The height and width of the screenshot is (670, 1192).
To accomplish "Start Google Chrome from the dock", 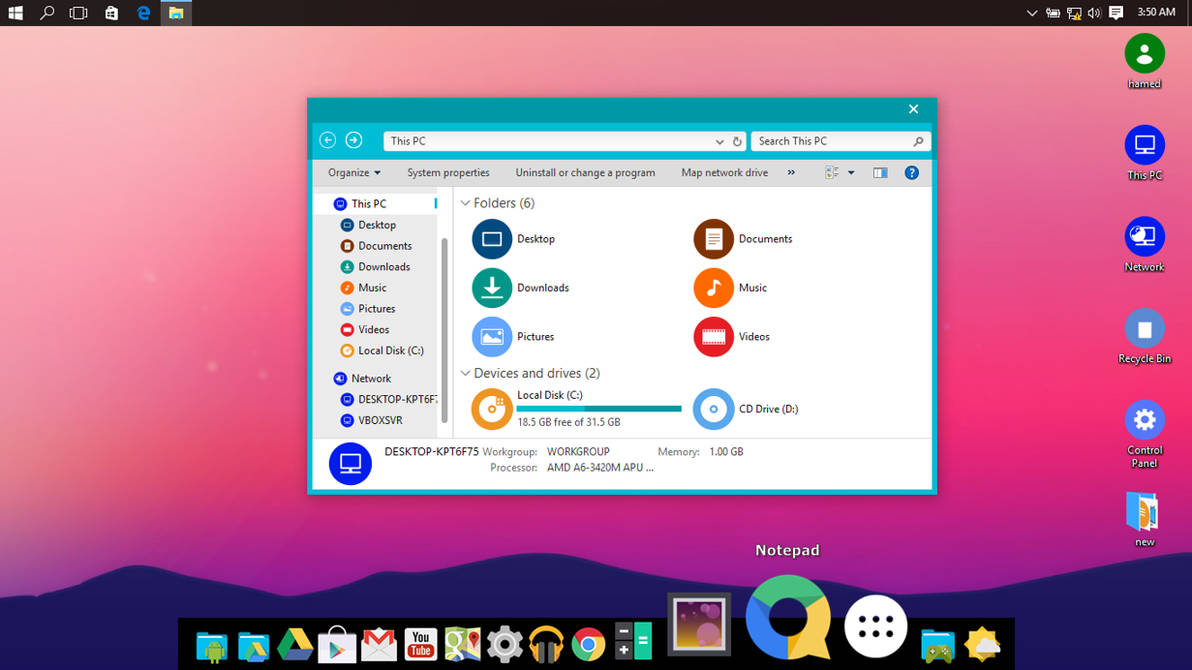I will click(588, 644).
